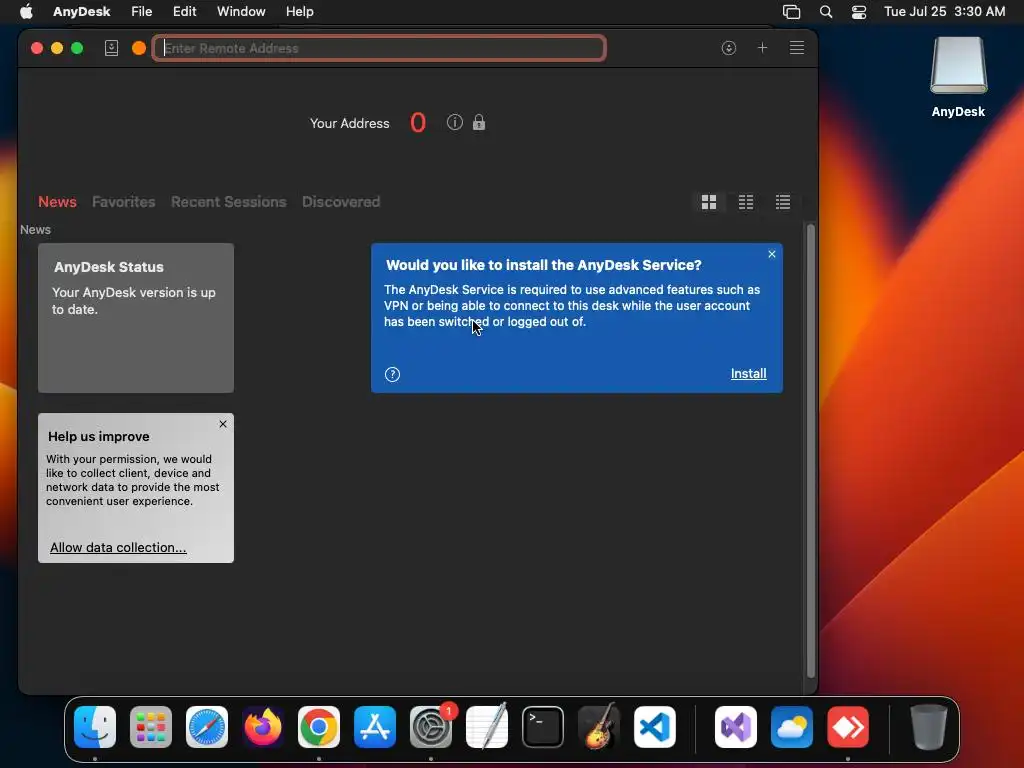Open the AnyDesk Status card
Viewport: 1024px width, 768px height.
(136, 318)
